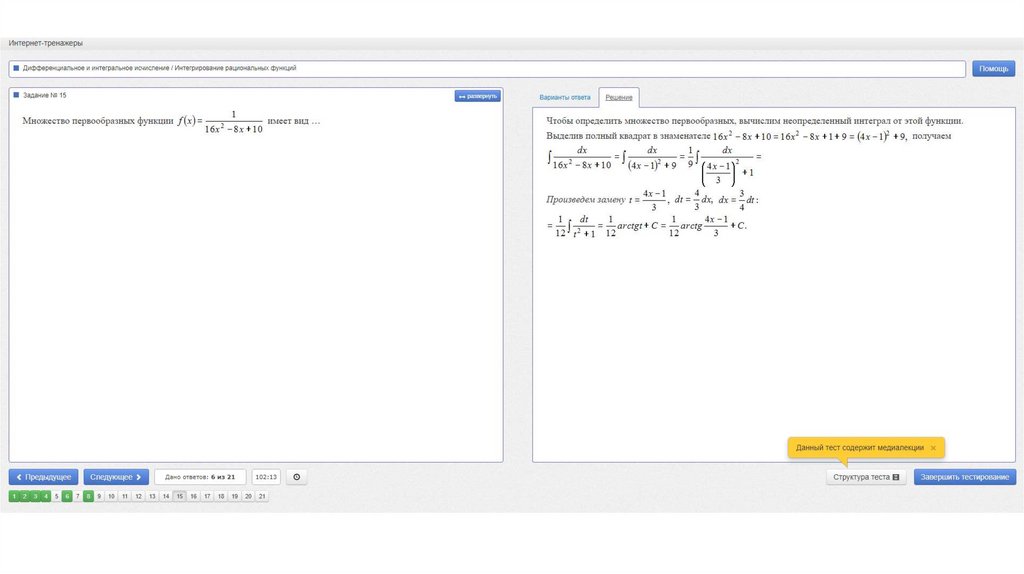This screenshot has width=1024, height=574.
Task: Switch to the Варианты ответа tab
Action: coord(564,98)
